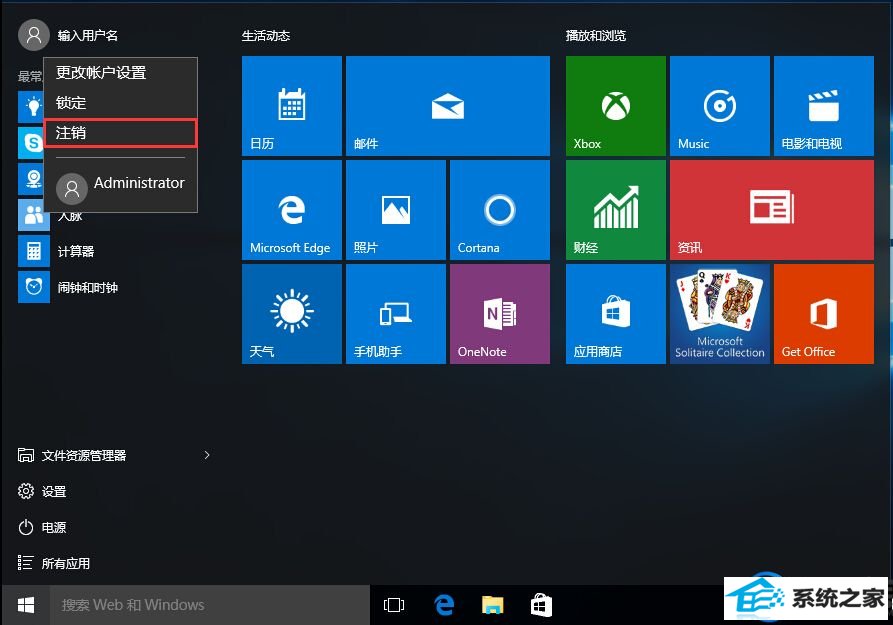Open the 电影和电视 movies tile
This screenshot has width=893, height=625.
(x=824, y=105)
